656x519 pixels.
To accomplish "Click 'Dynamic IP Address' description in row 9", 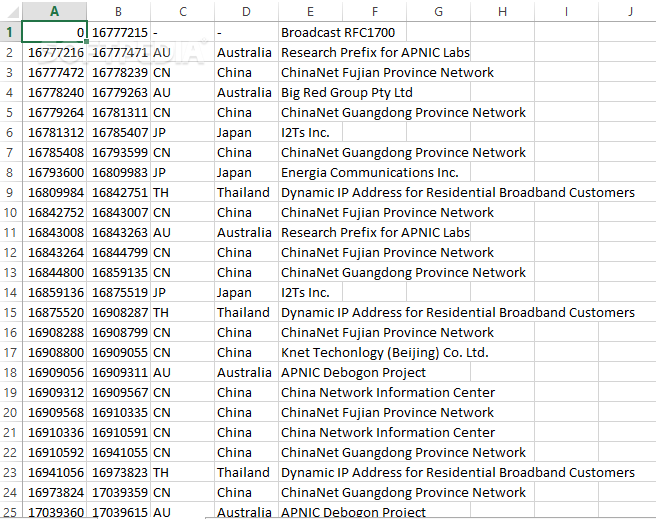I will (458, 192).
